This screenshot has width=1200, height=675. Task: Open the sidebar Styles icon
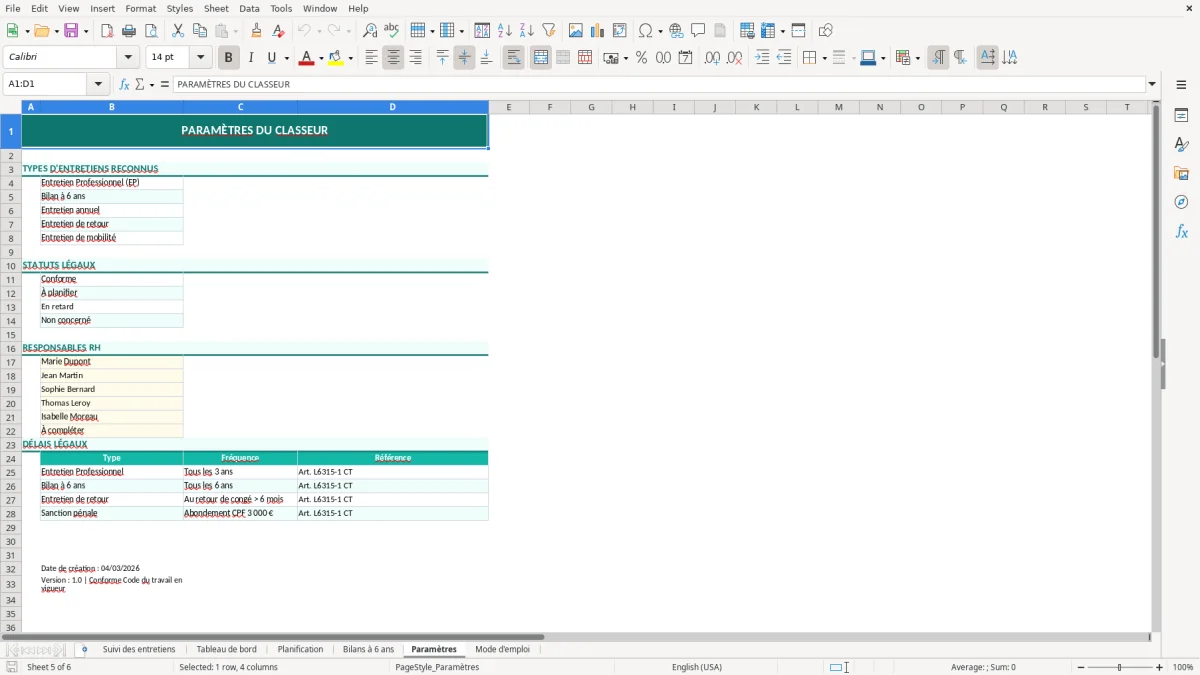1181,145
